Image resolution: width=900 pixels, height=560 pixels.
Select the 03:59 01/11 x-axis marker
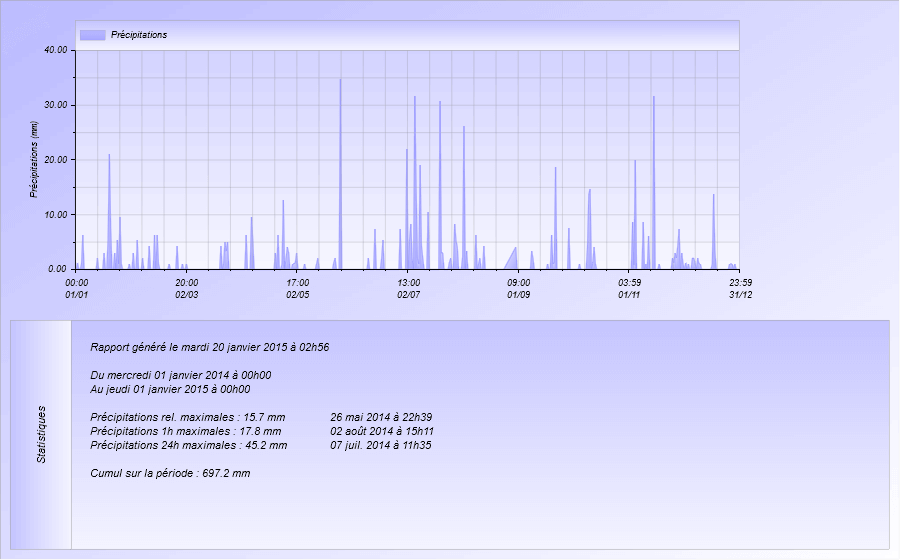(629, 289)
